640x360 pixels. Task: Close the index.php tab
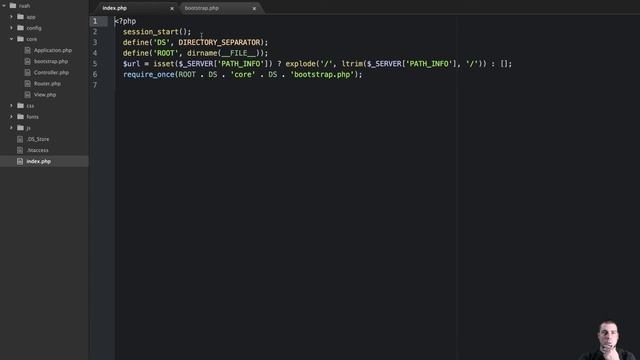click(x=172, y=8)
